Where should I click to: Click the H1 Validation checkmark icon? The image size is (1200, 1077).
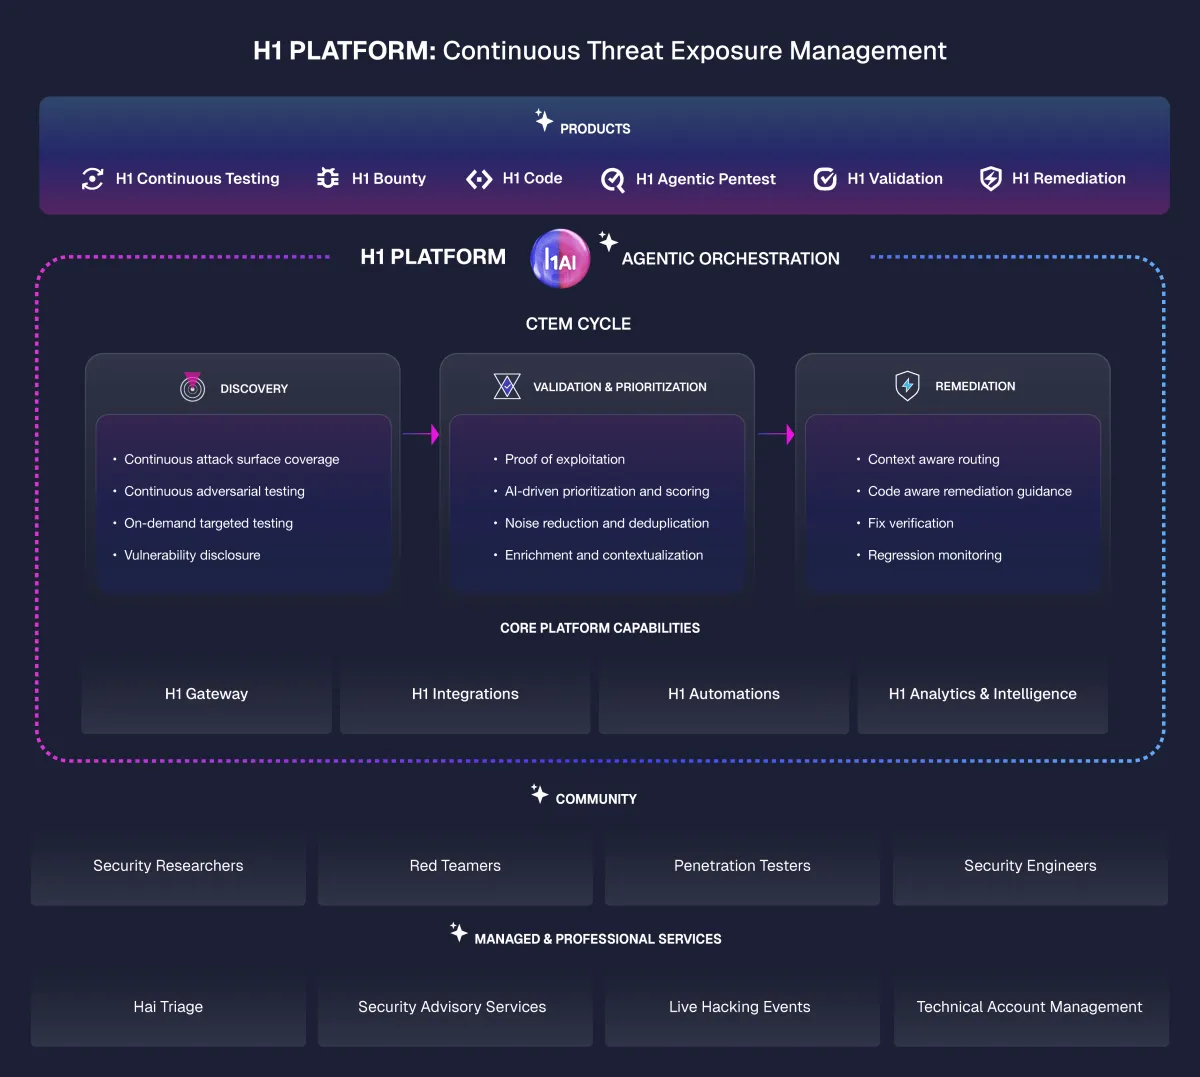825,179
